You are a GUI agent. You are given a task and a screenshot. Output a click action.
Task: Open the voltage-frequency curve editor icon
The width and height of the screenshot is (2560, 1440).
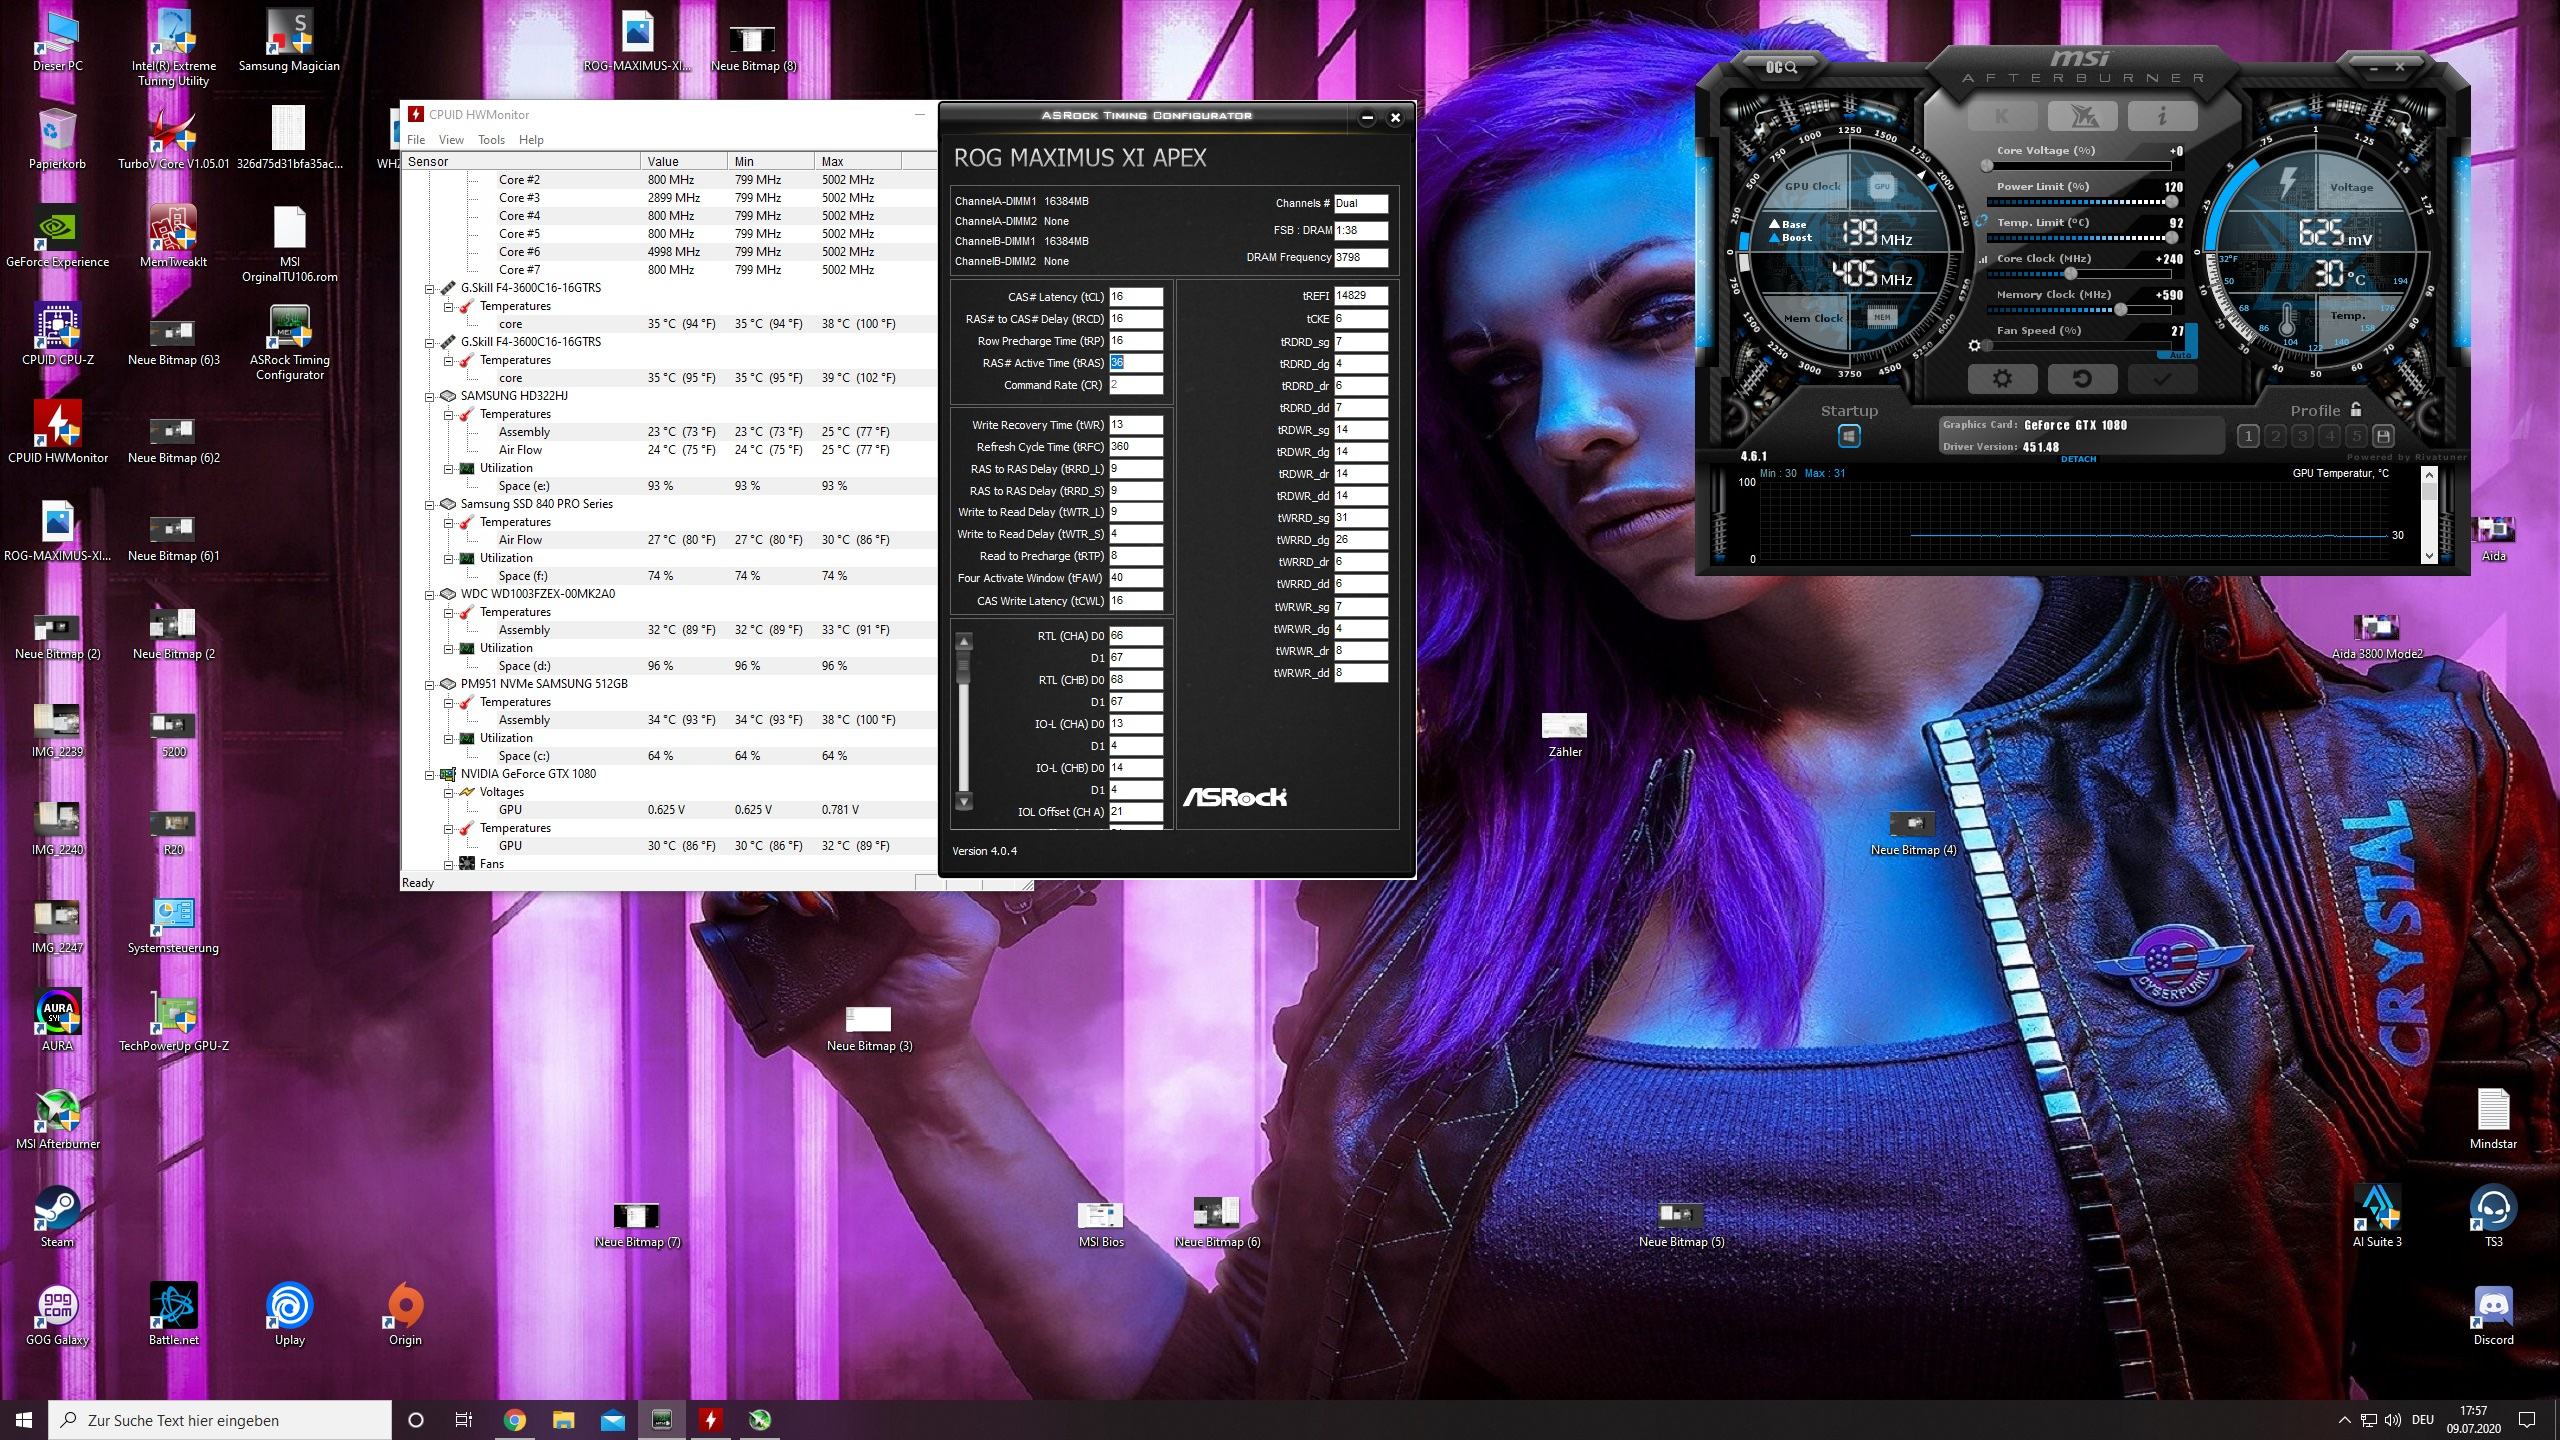[x=1983, y=259]
